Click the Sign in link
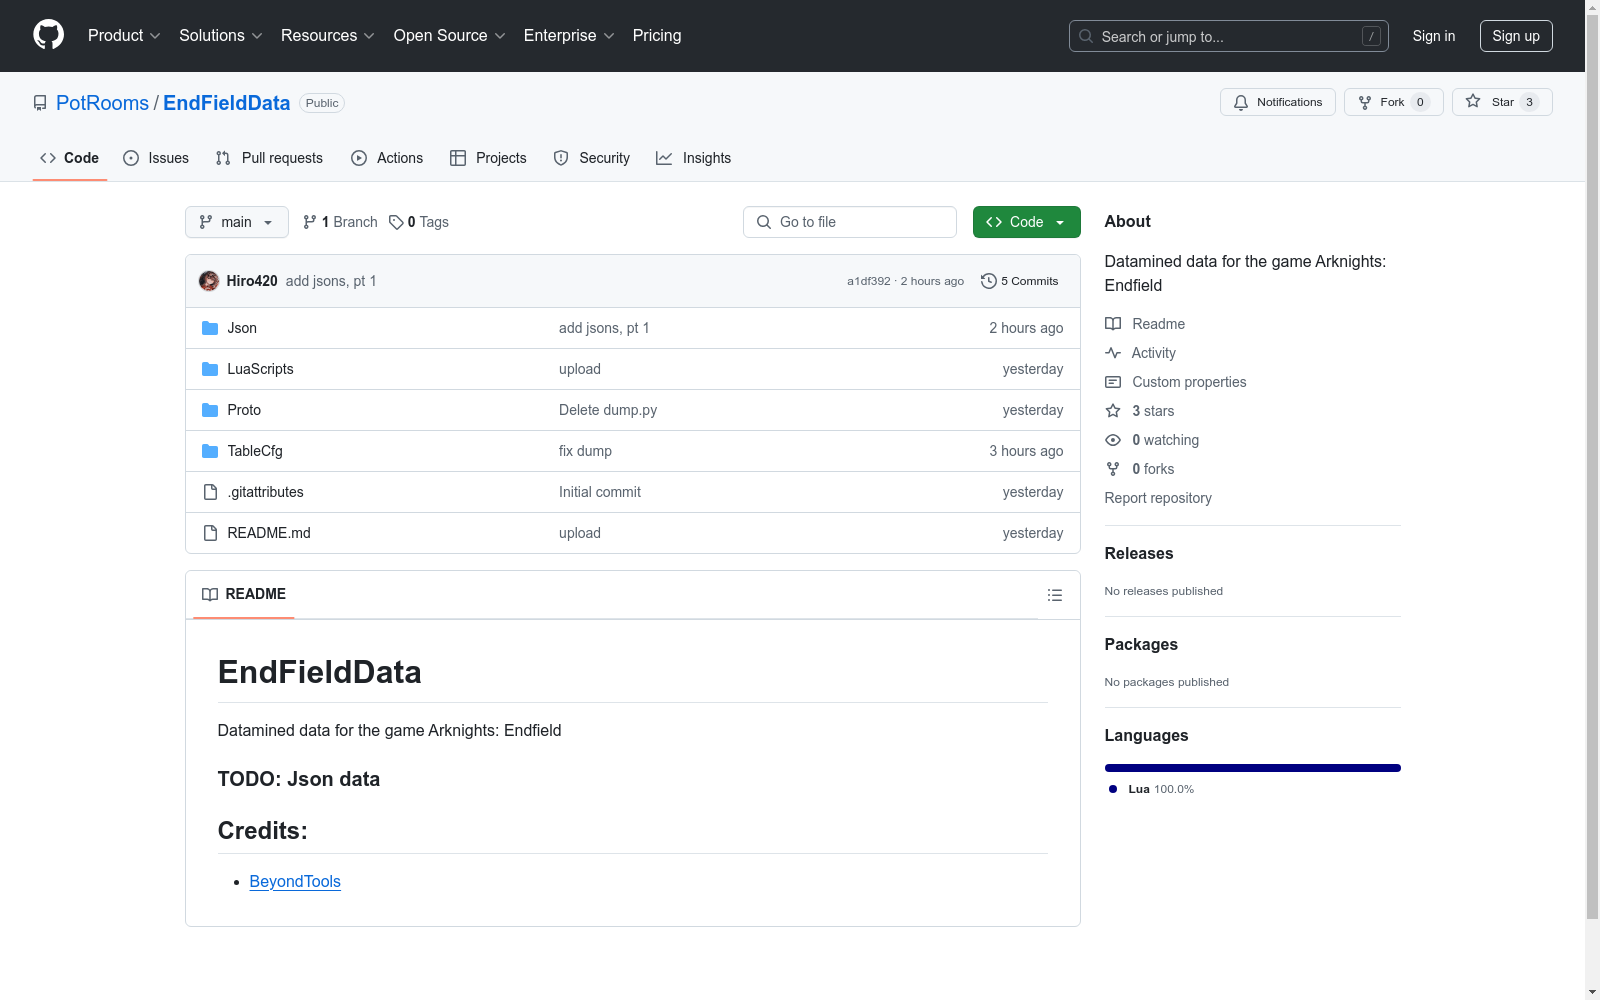 (x=1434, y=36)
